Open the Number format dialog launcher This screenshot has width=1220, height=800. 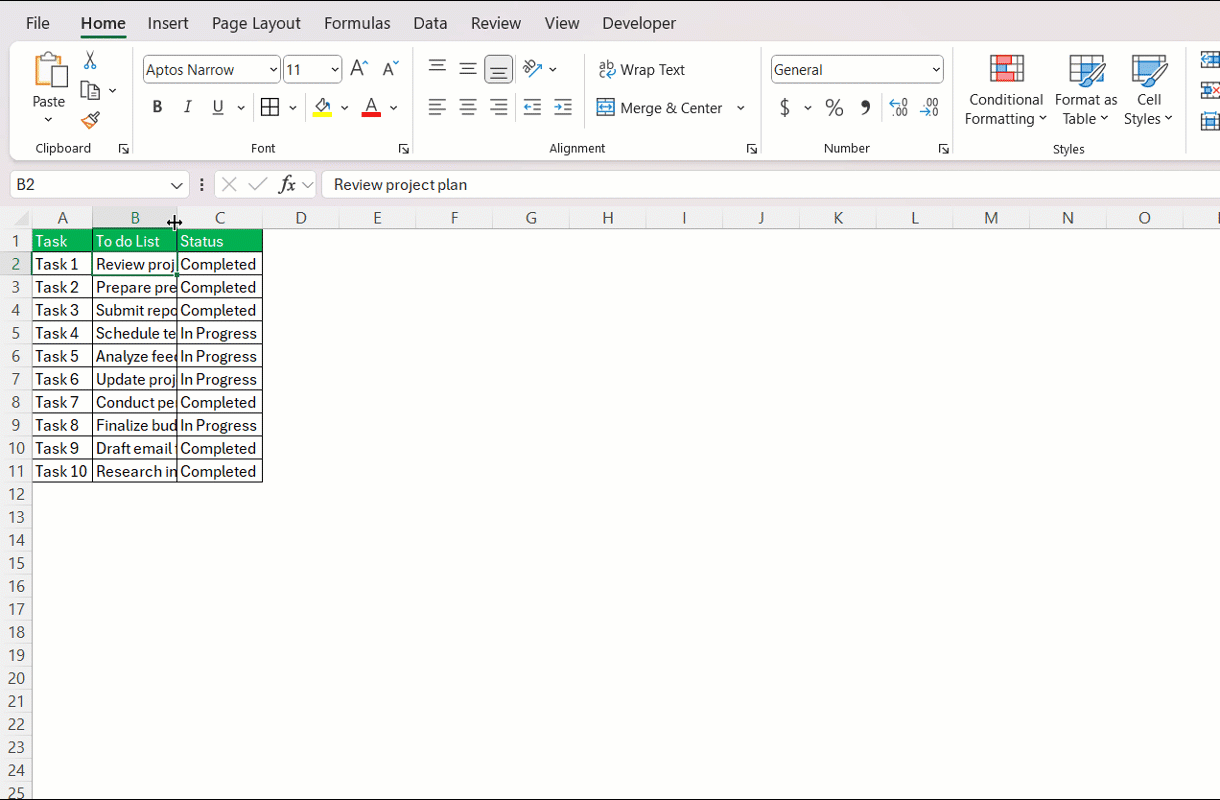(x=943, y=149)
